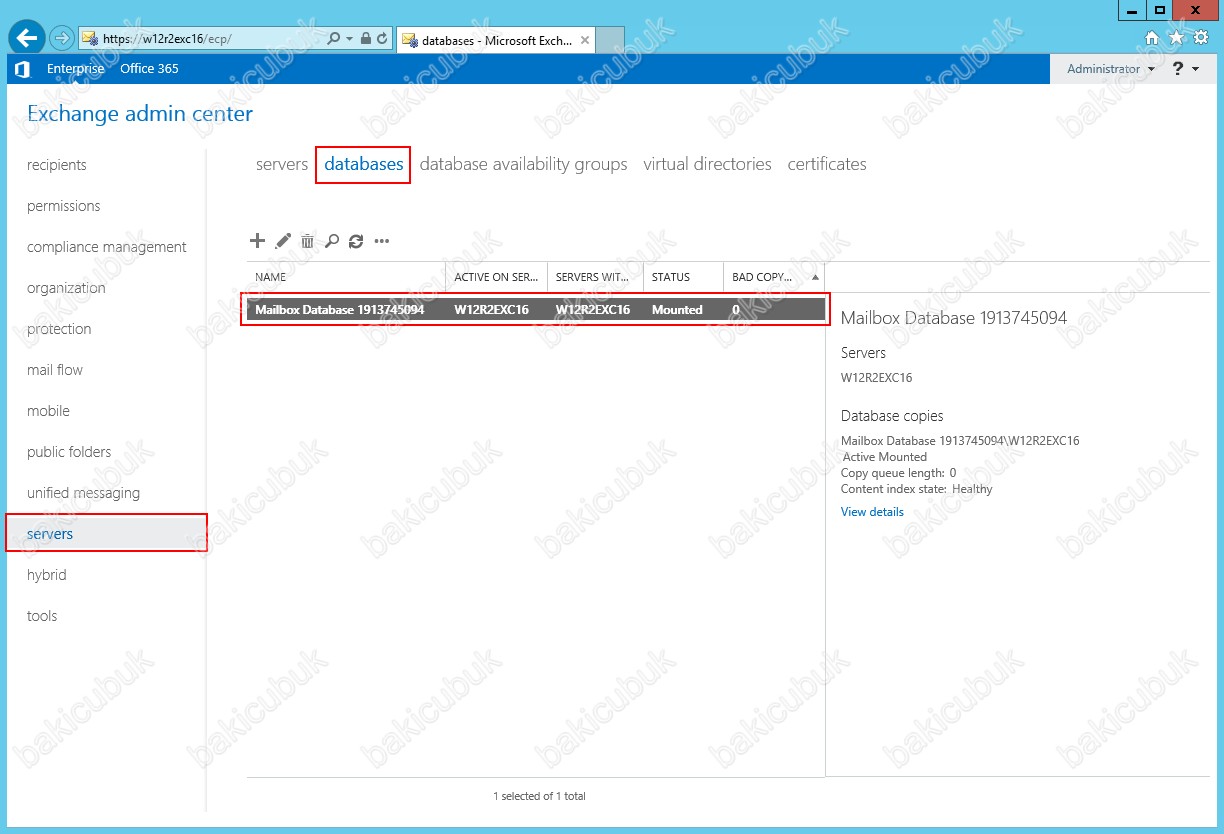Open mobile section

tap(48, 411)
